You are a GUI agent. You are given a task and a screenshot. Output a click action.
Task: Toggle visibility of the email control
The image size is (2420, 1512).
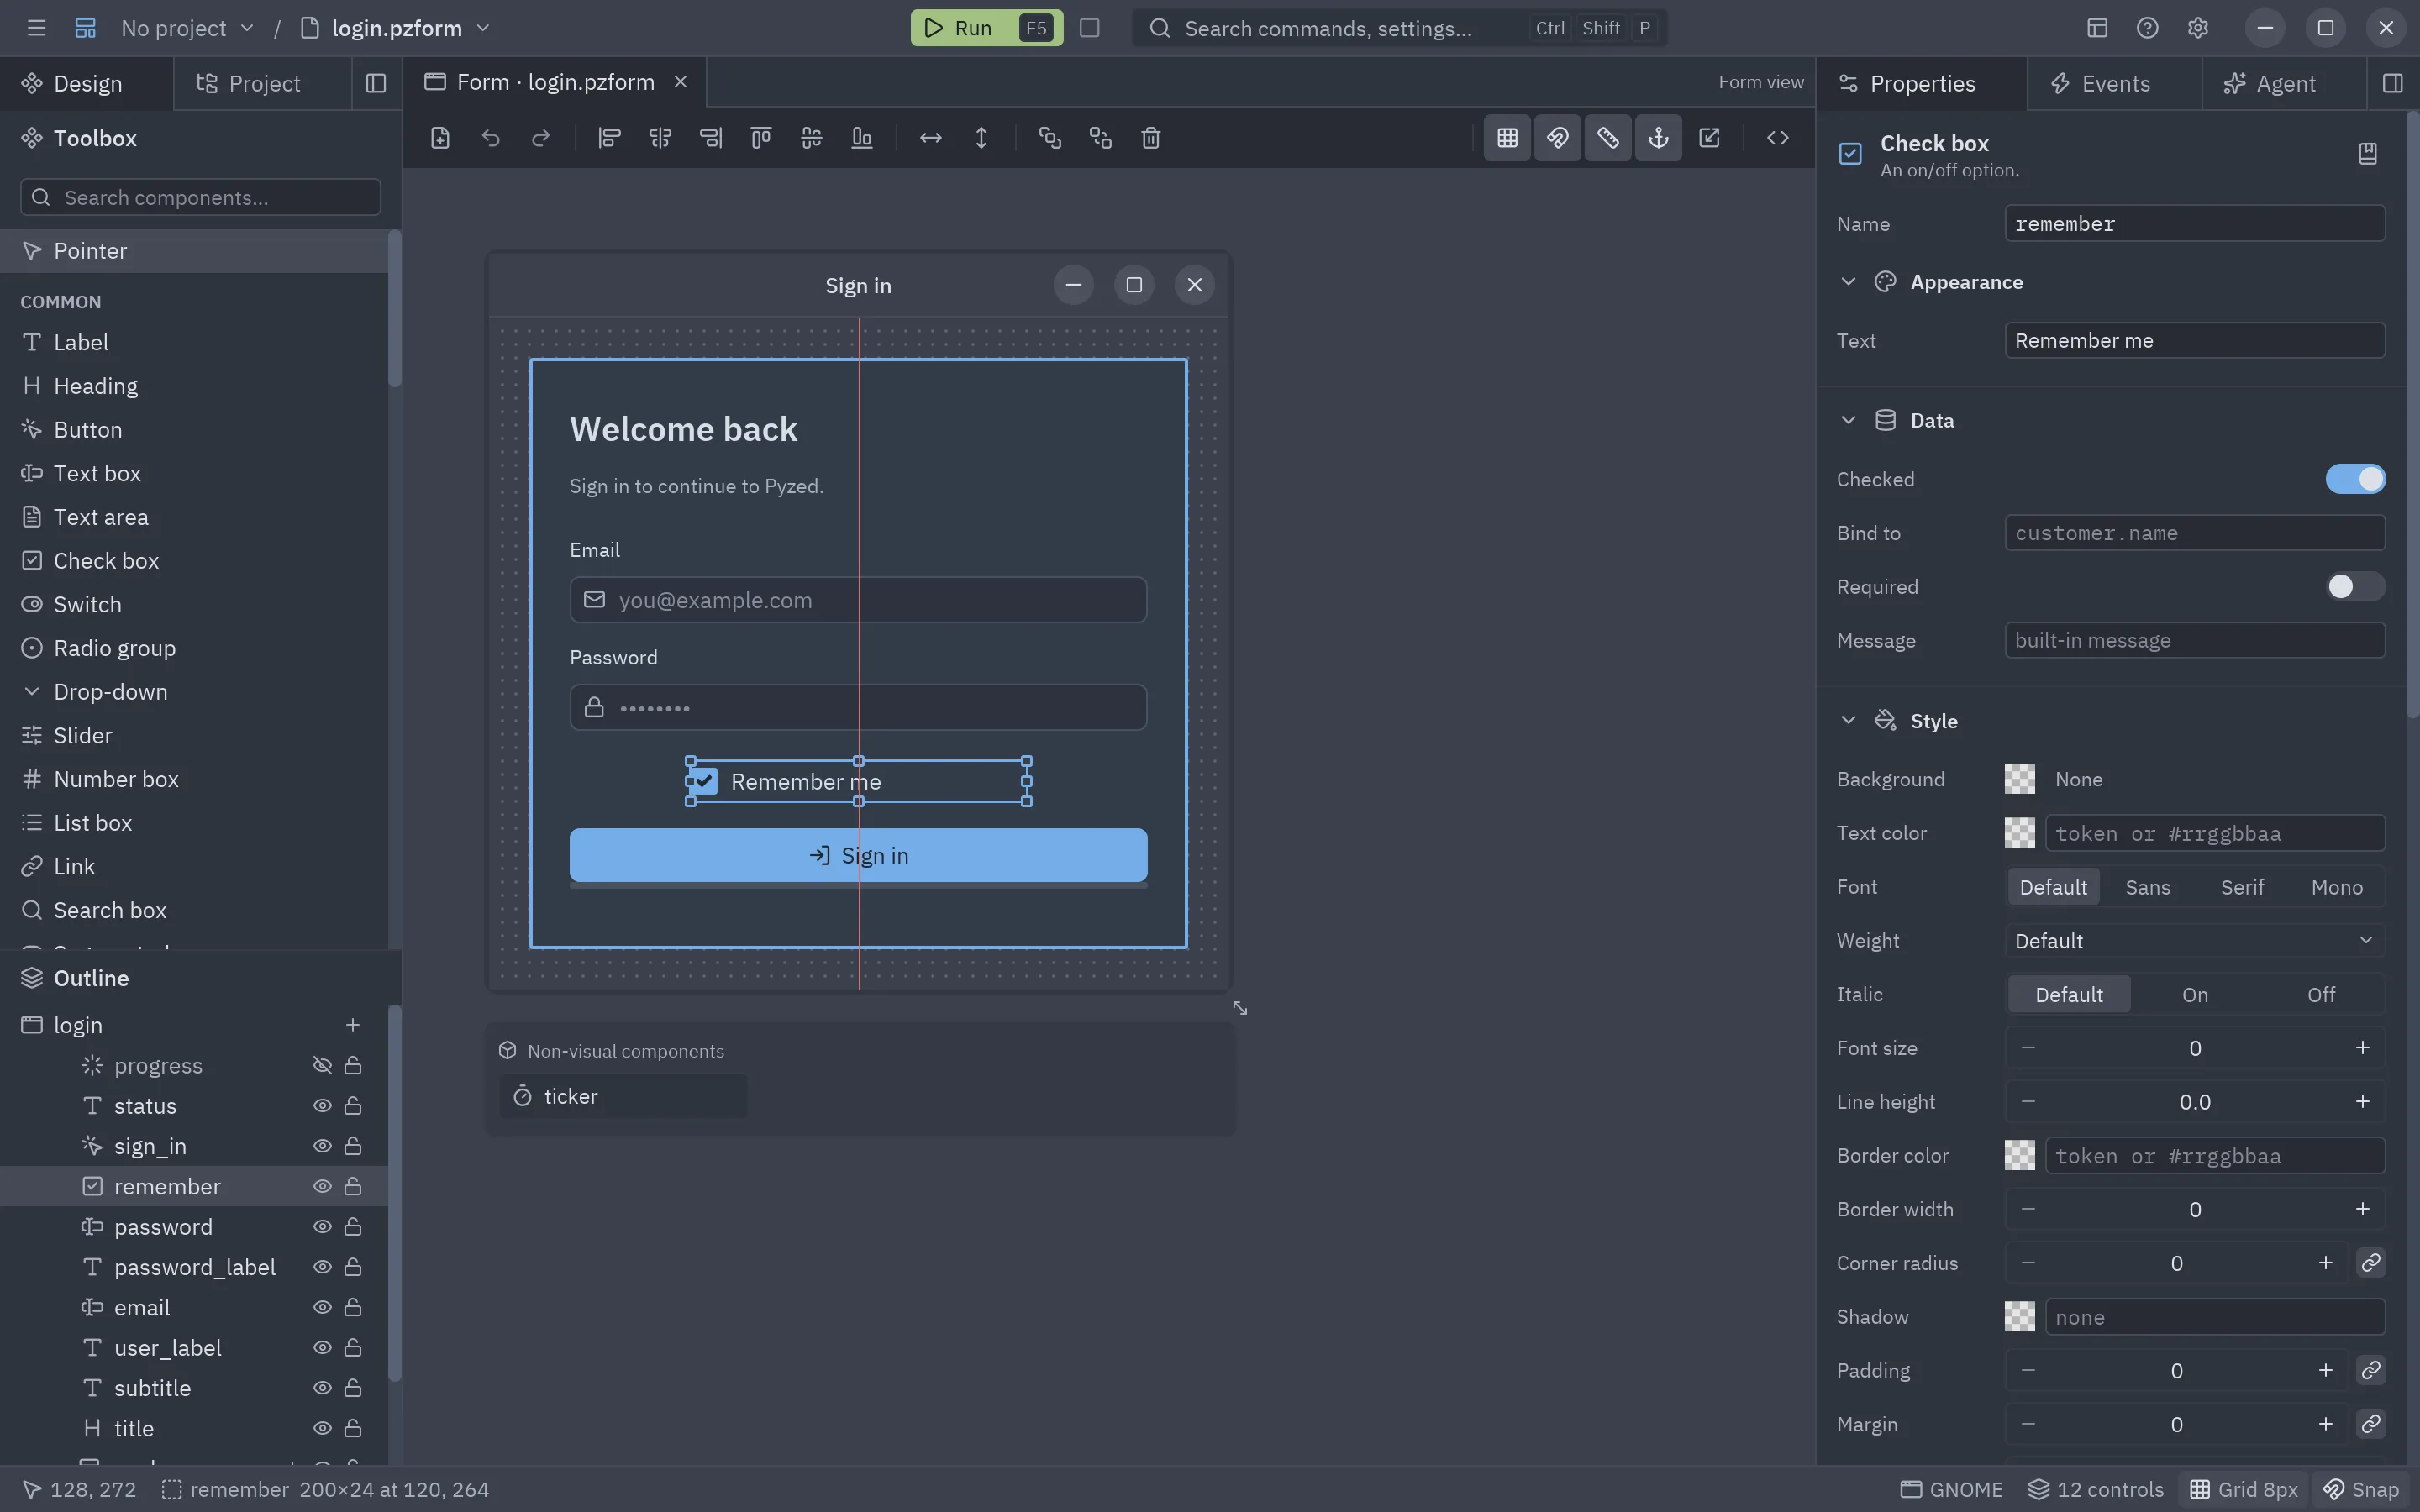(322, 1308)
